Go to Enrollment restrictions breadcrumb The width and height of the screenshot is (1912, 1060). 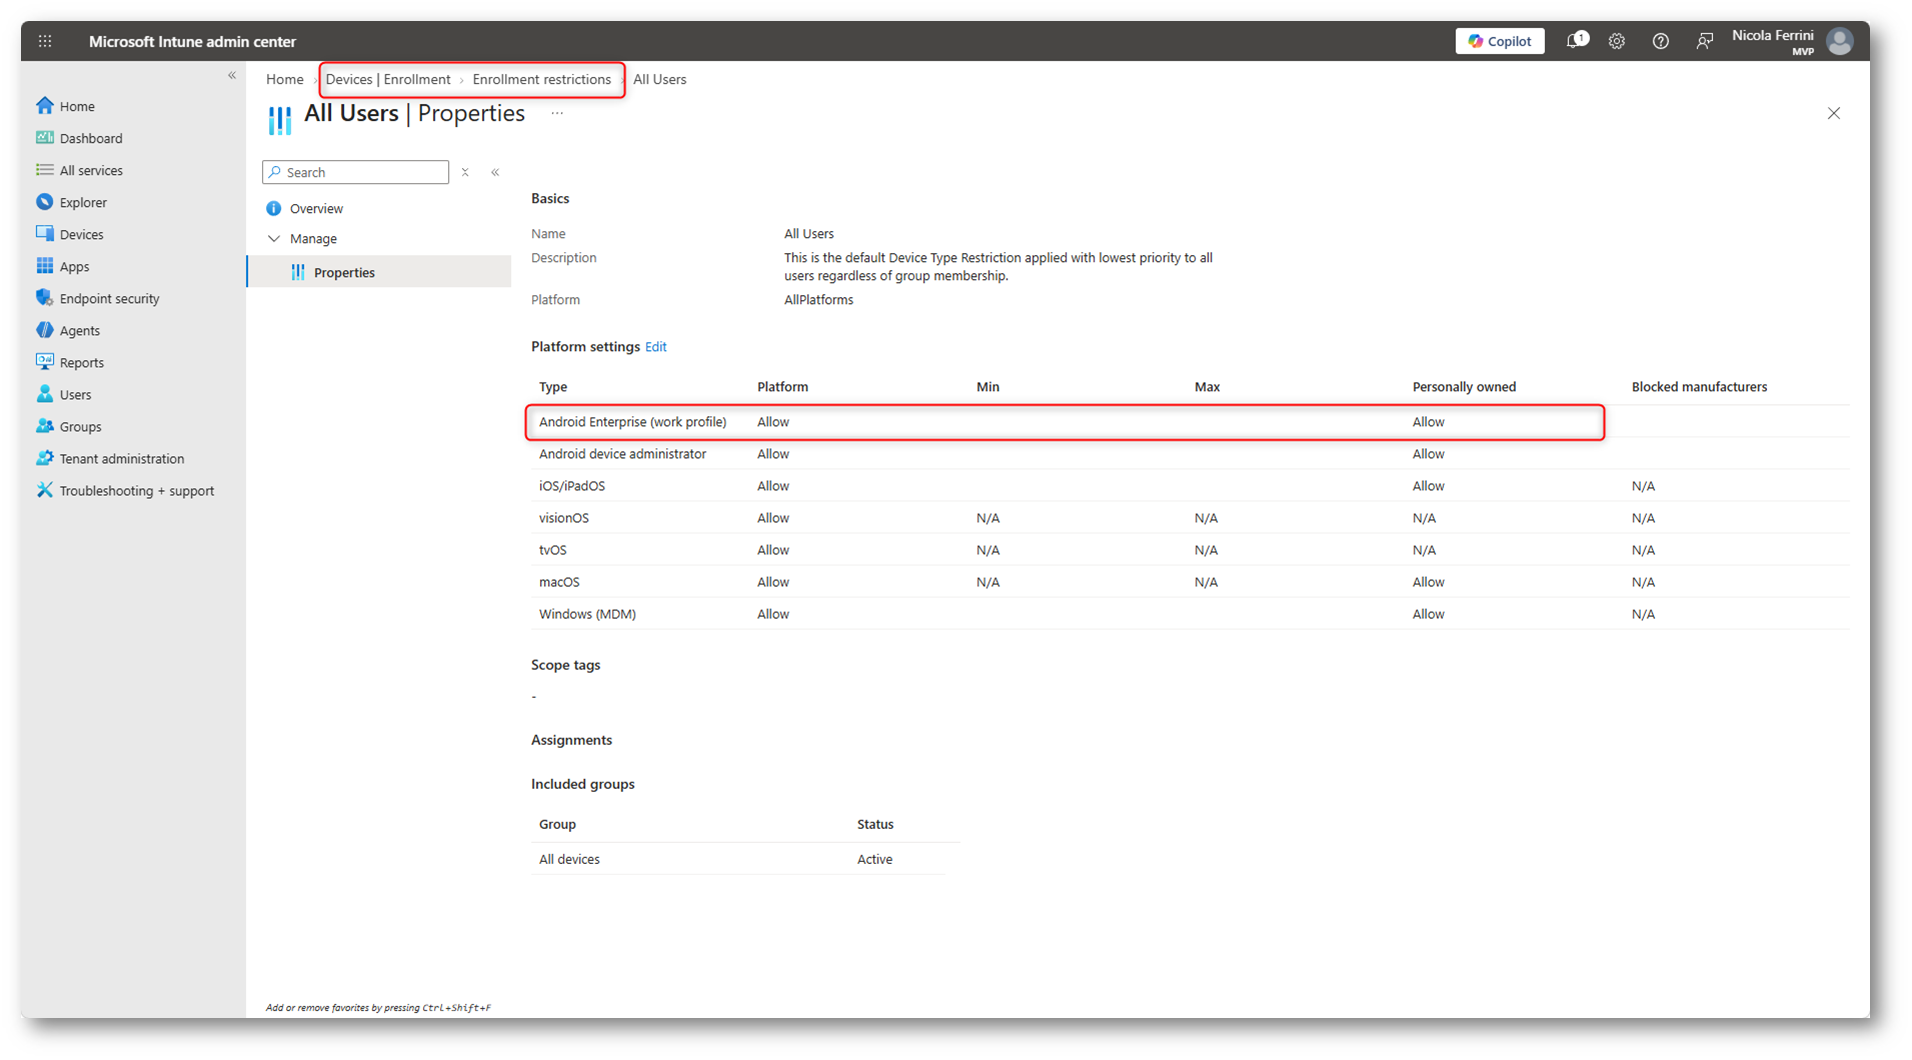click(x=542, y=79)
